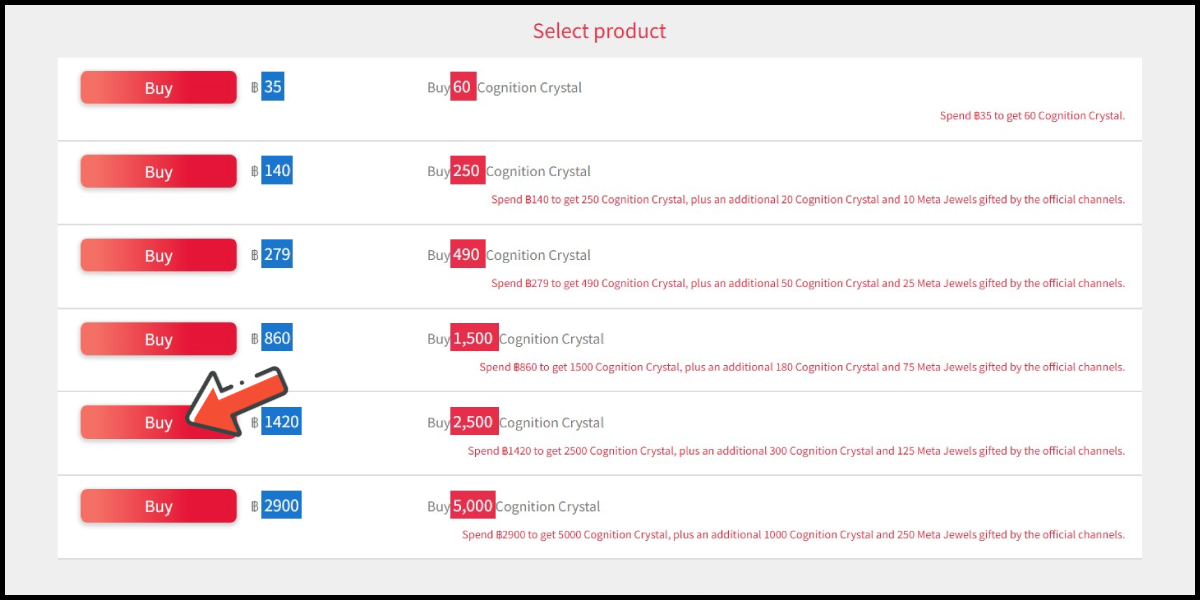Buy the ฿279 Cognition Crystal pack
Image resolution: width=1200 pixels, height=600 pixels.
pyautogui.click(x=158, y=255)
